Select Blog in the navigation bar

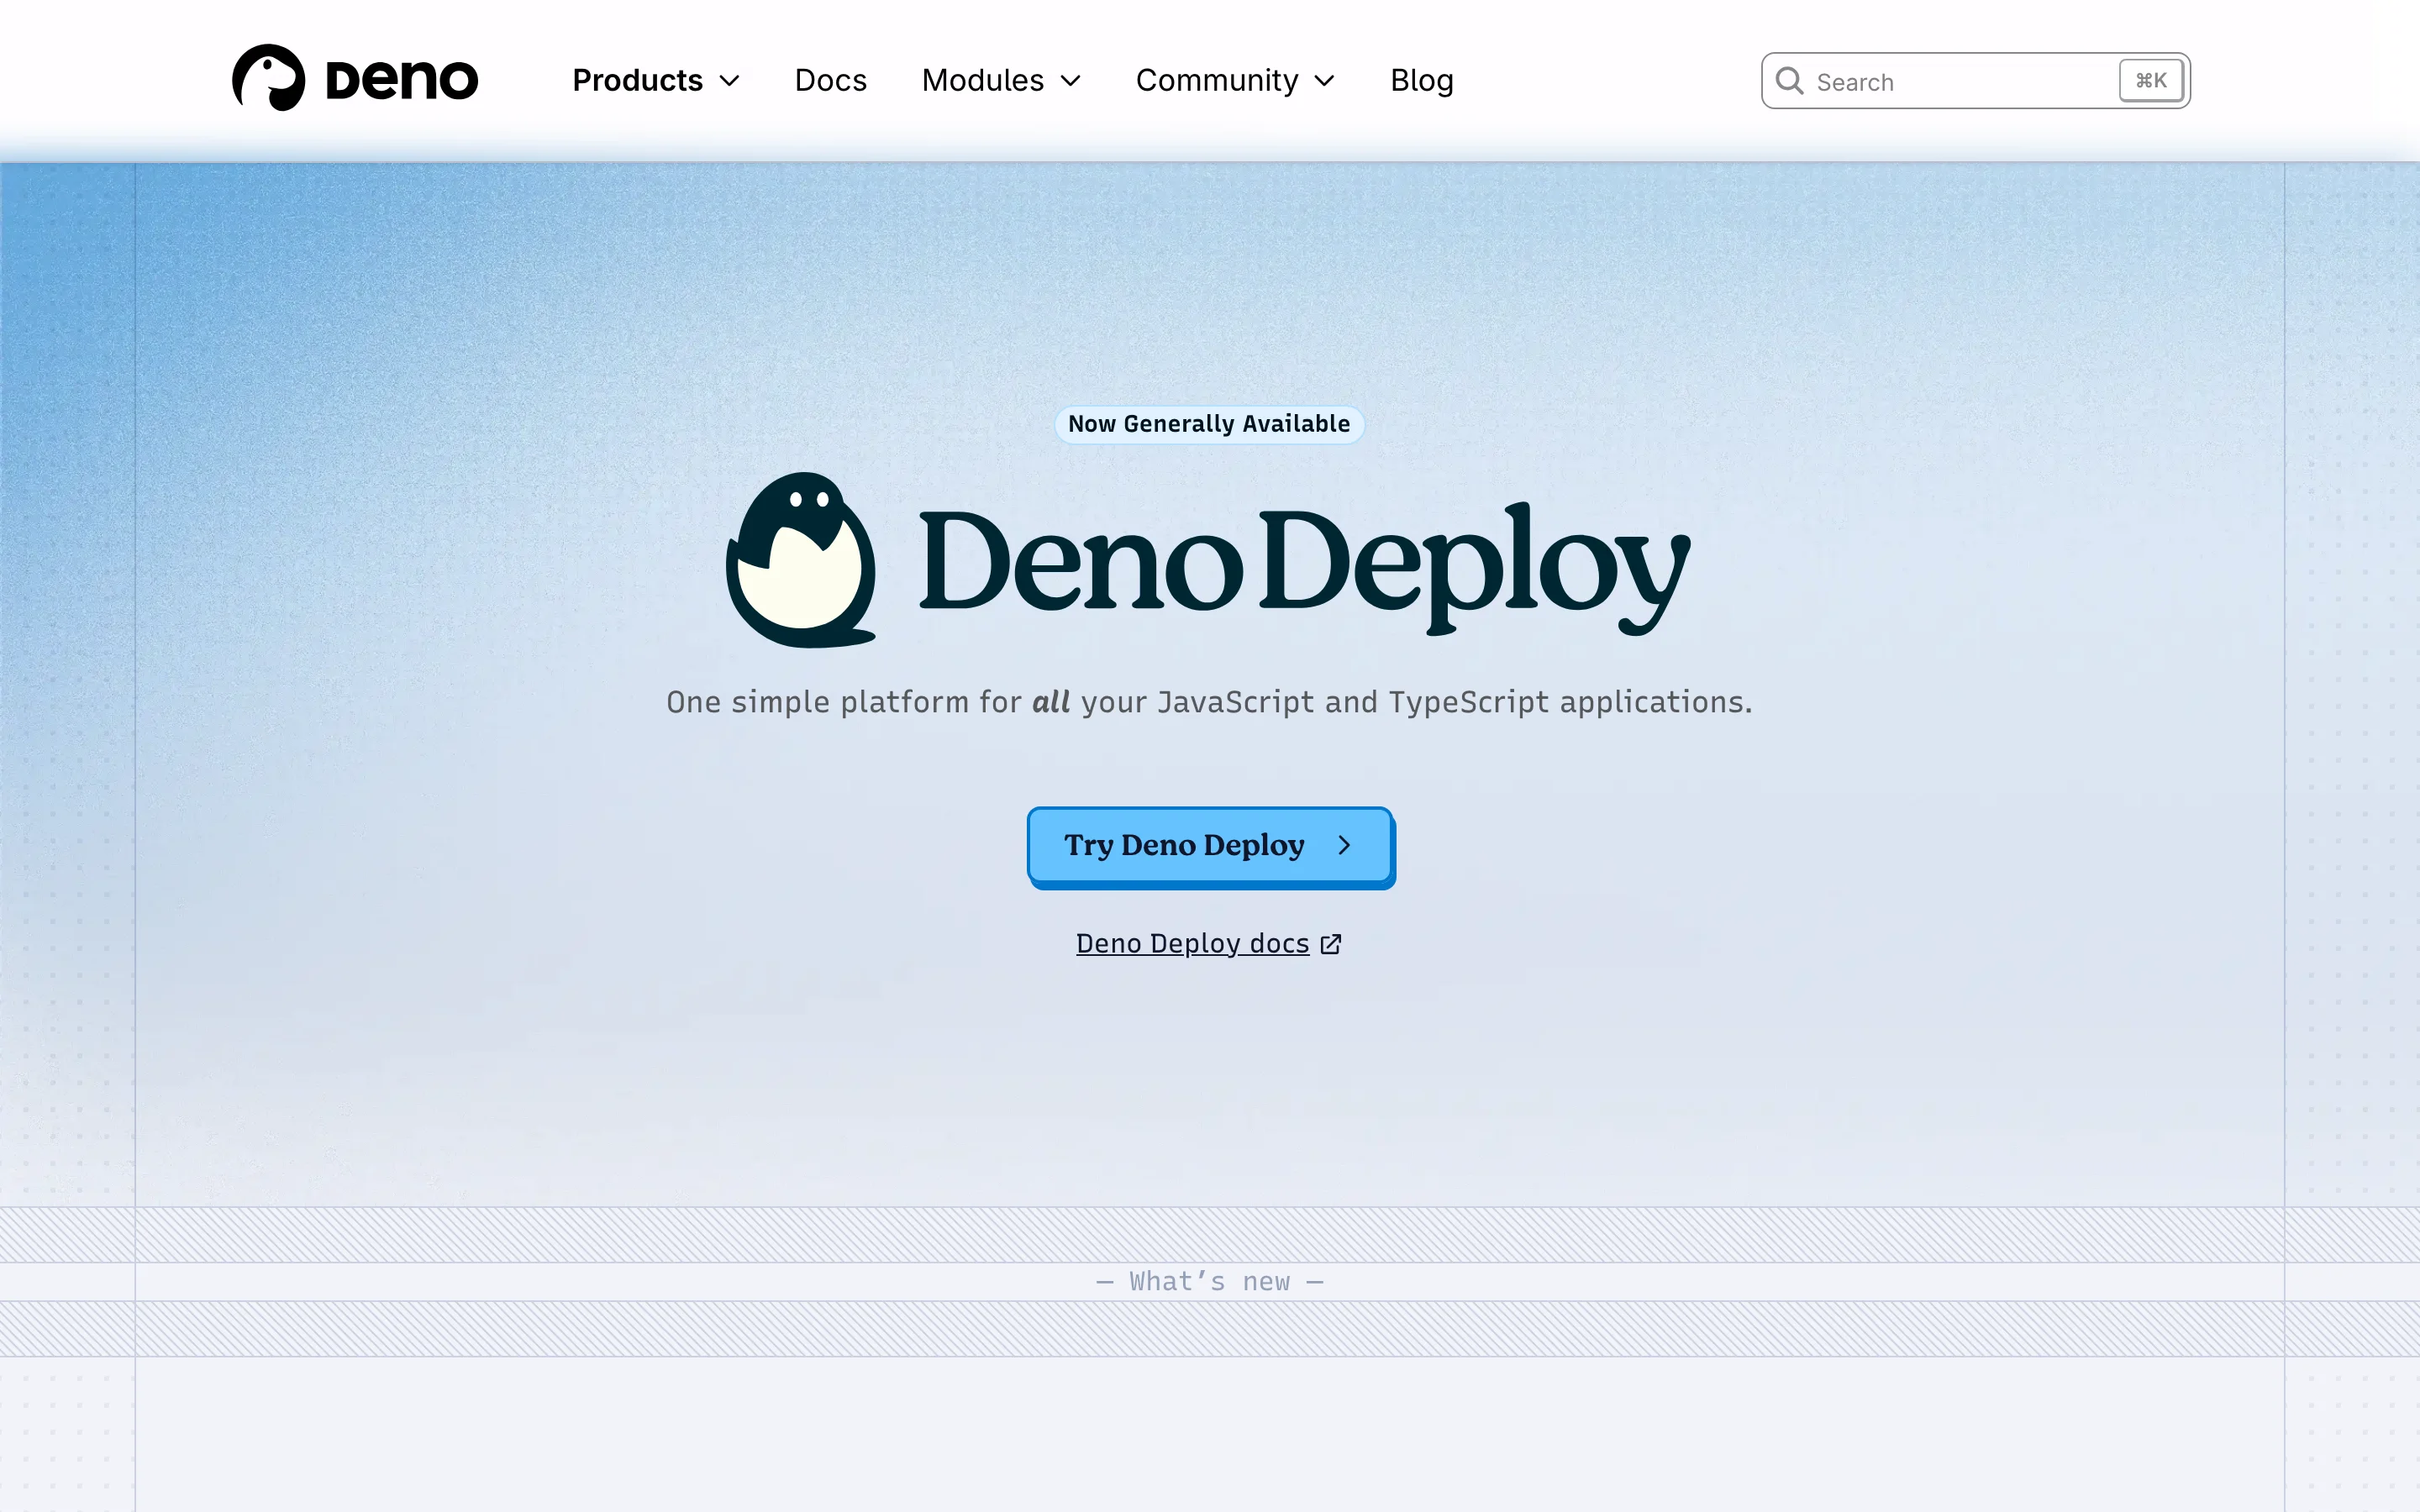point(1421,80)
